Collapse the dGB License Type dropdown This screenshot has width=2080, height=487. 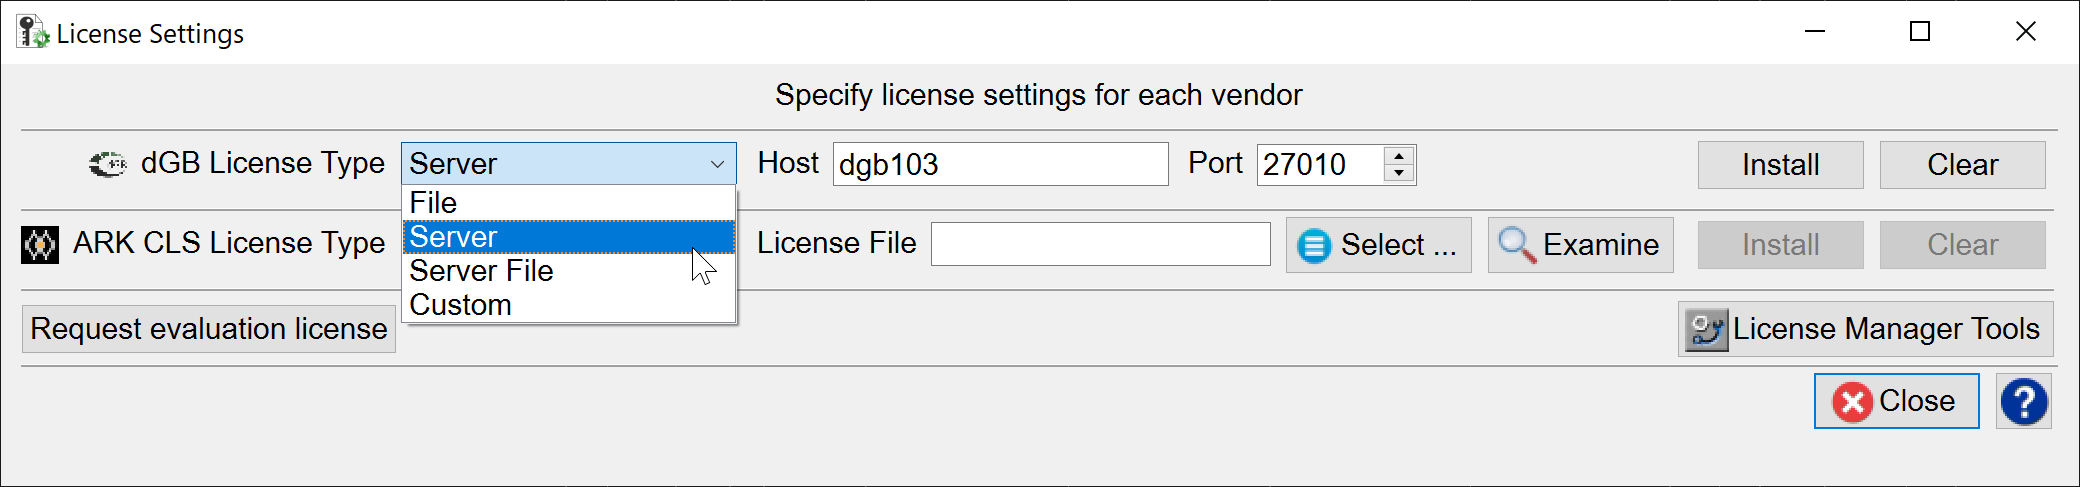pyautogui.click(x=717, y=164)
